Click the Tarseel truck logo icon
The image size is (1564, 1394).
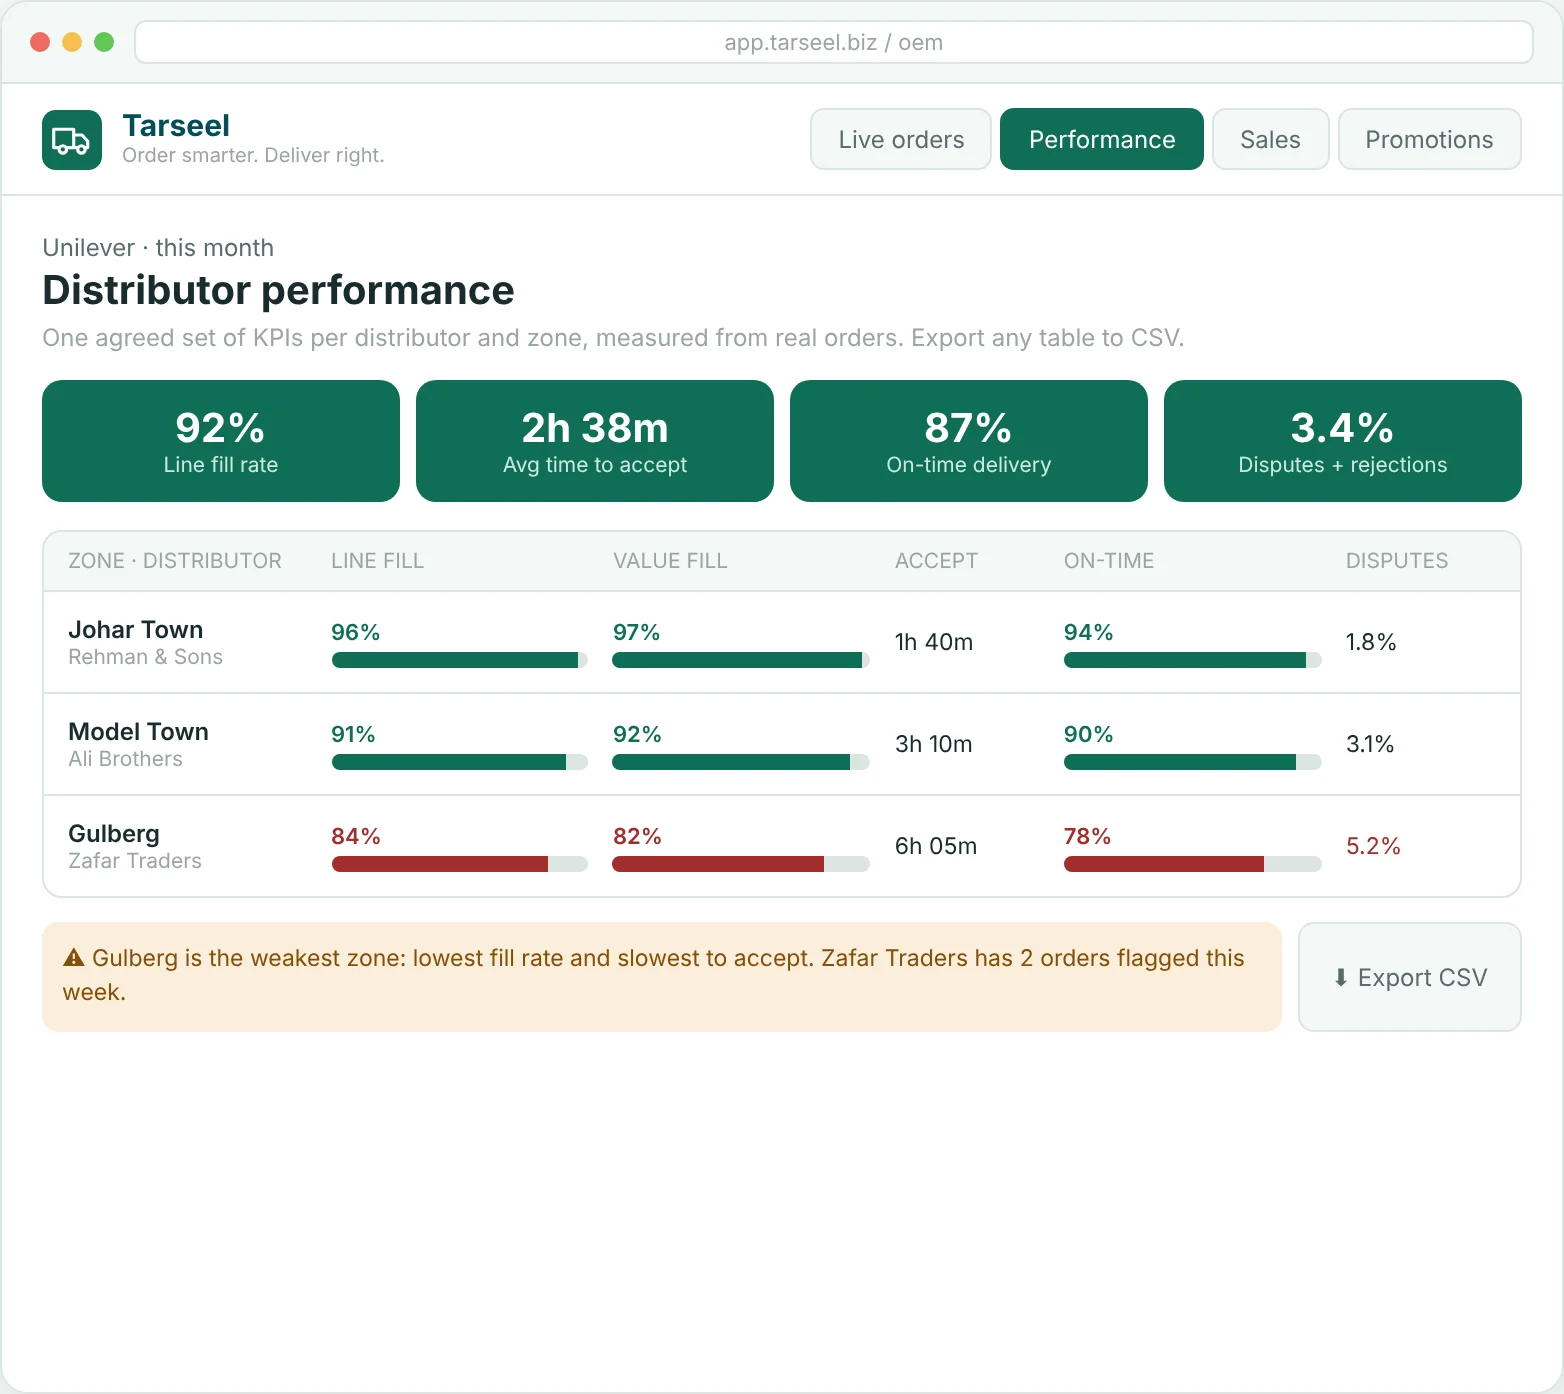(72, 140)
